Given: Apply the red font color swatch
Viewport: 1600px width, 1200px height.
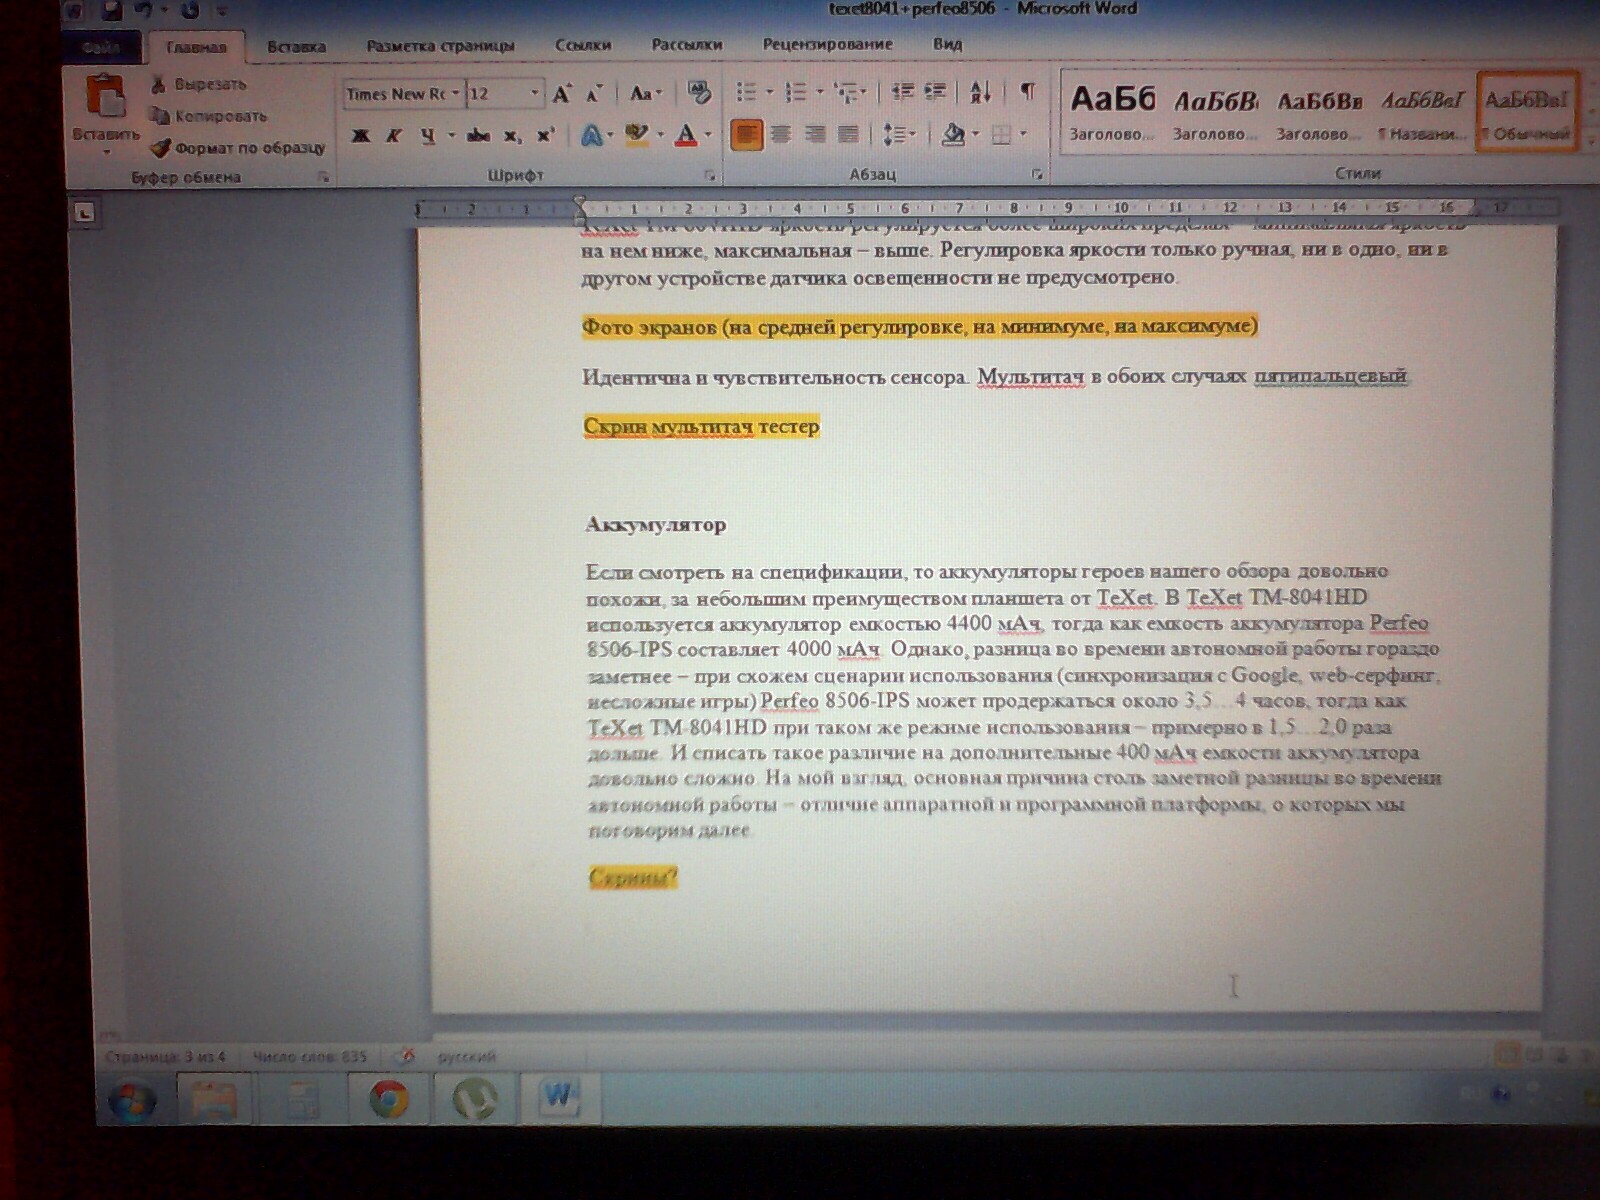Looking at the screenshot, I should [686, 135].
